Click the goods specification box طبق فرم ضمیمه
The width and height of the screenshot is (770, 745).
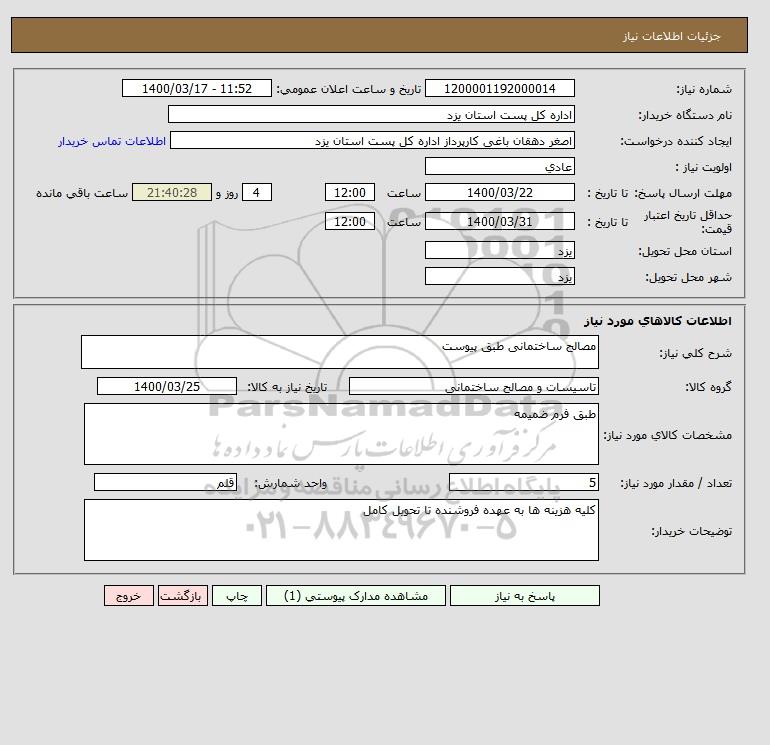[341, 434]
